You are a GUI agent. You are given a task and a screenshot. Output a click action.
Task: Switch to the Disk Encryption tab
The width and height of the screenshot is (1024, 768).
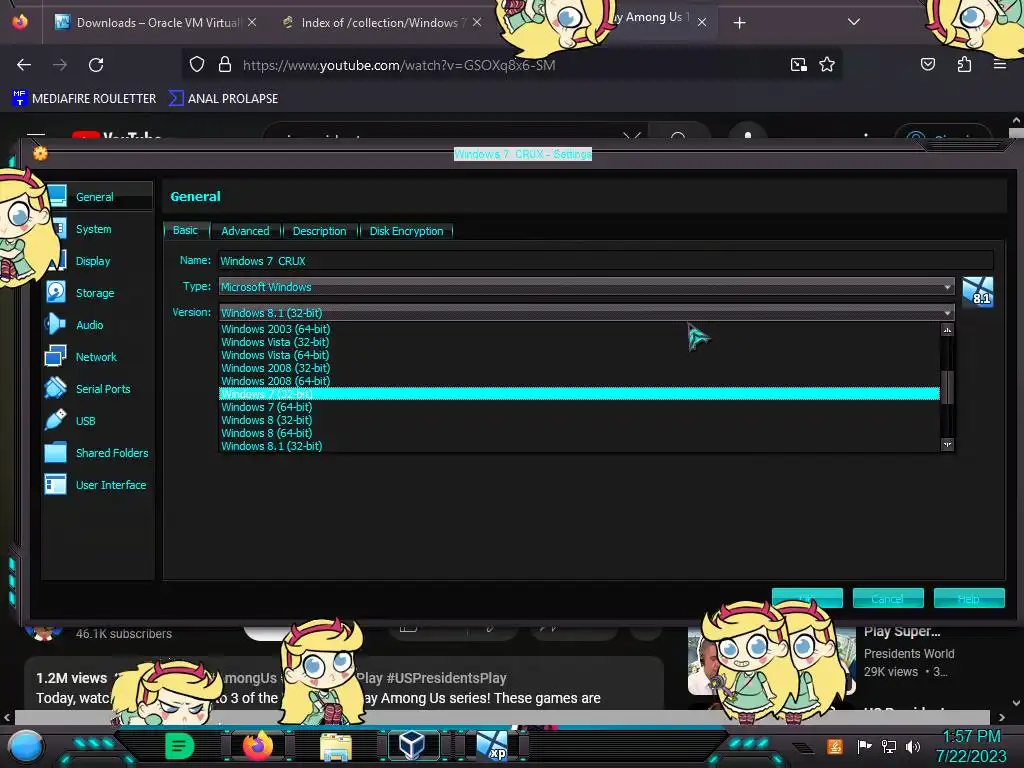(x=406, y=231)
